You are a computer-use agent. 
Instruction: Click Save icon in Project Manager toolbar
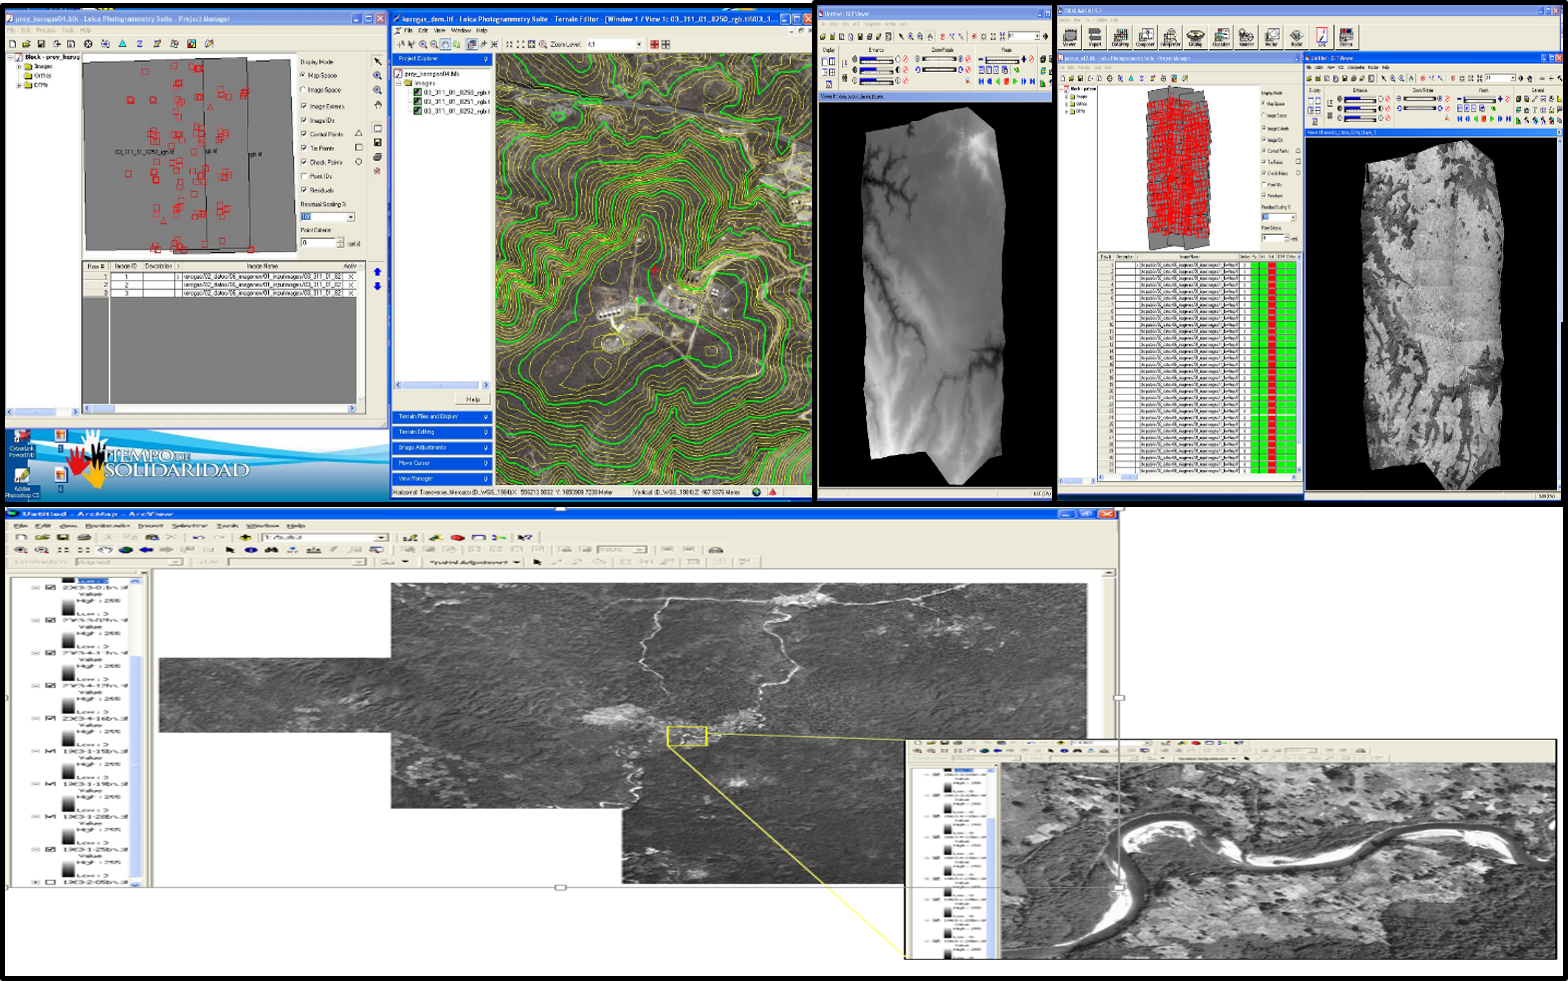(x=41, y=44)
